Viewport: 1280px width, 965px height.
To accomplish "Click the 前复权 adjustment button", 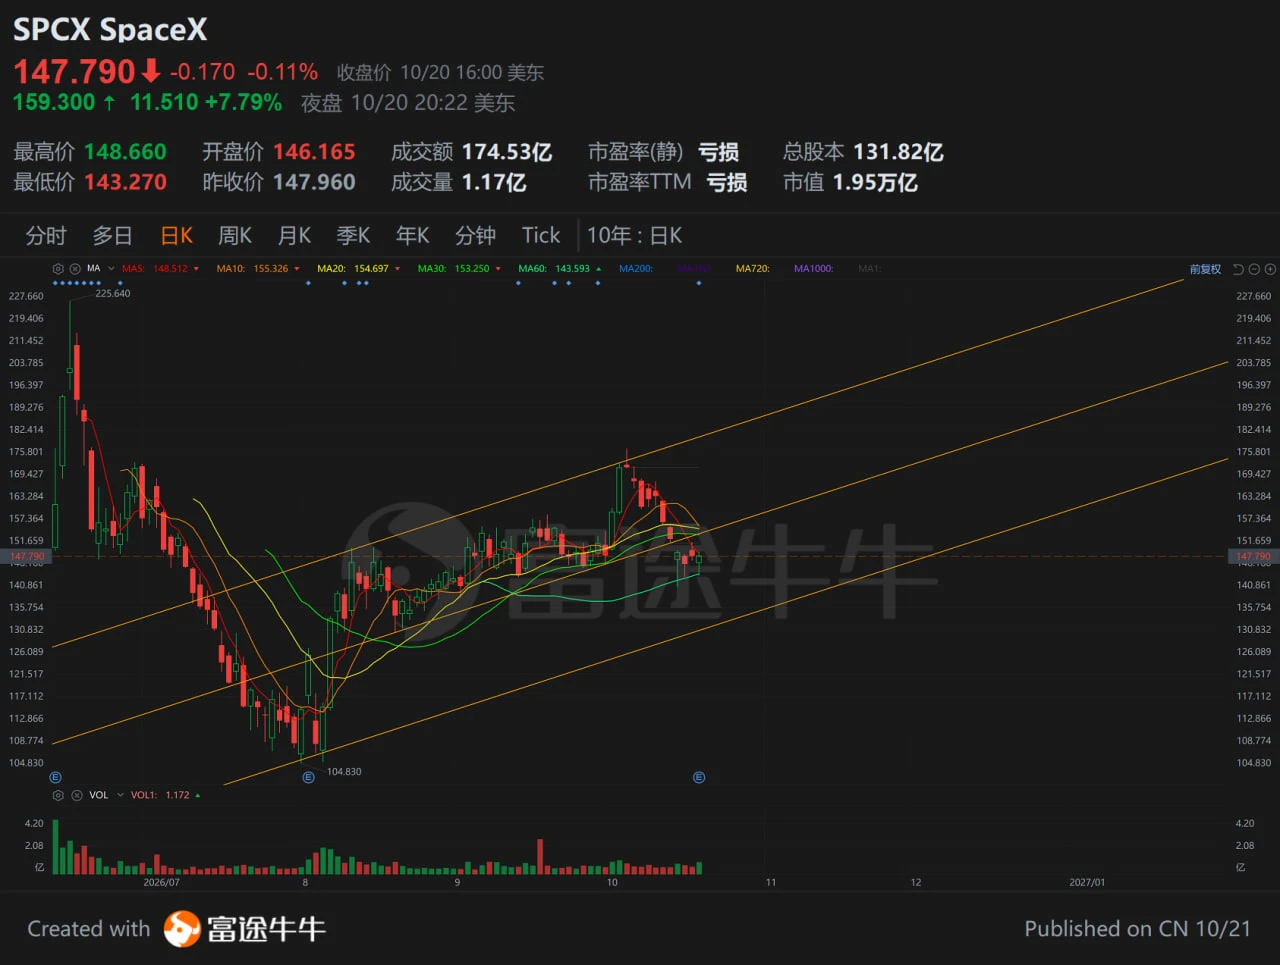I will pyautogui.click(x=1205, y=269).
